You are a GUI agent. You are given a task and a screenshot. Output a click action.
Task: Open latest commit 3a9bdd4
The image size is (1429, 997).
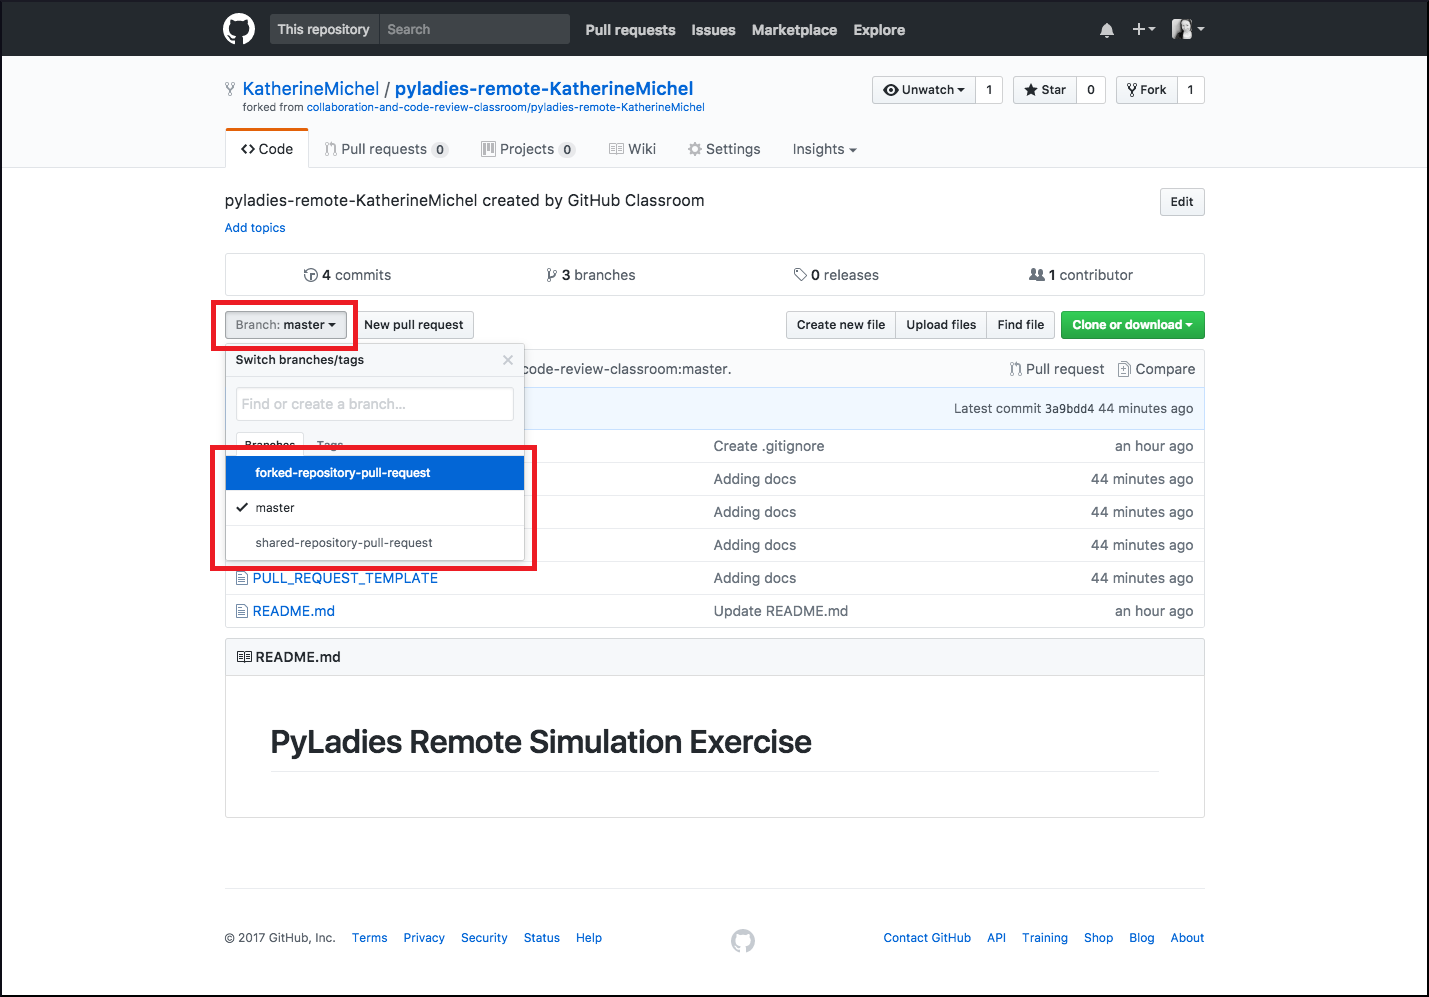(x=1069, y=409)
